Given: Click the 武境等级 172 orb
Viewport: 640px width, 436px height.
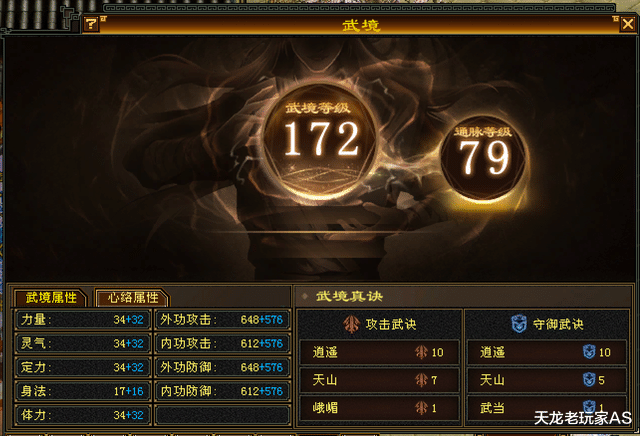Looking at the screenshot, I should point(321,140).
